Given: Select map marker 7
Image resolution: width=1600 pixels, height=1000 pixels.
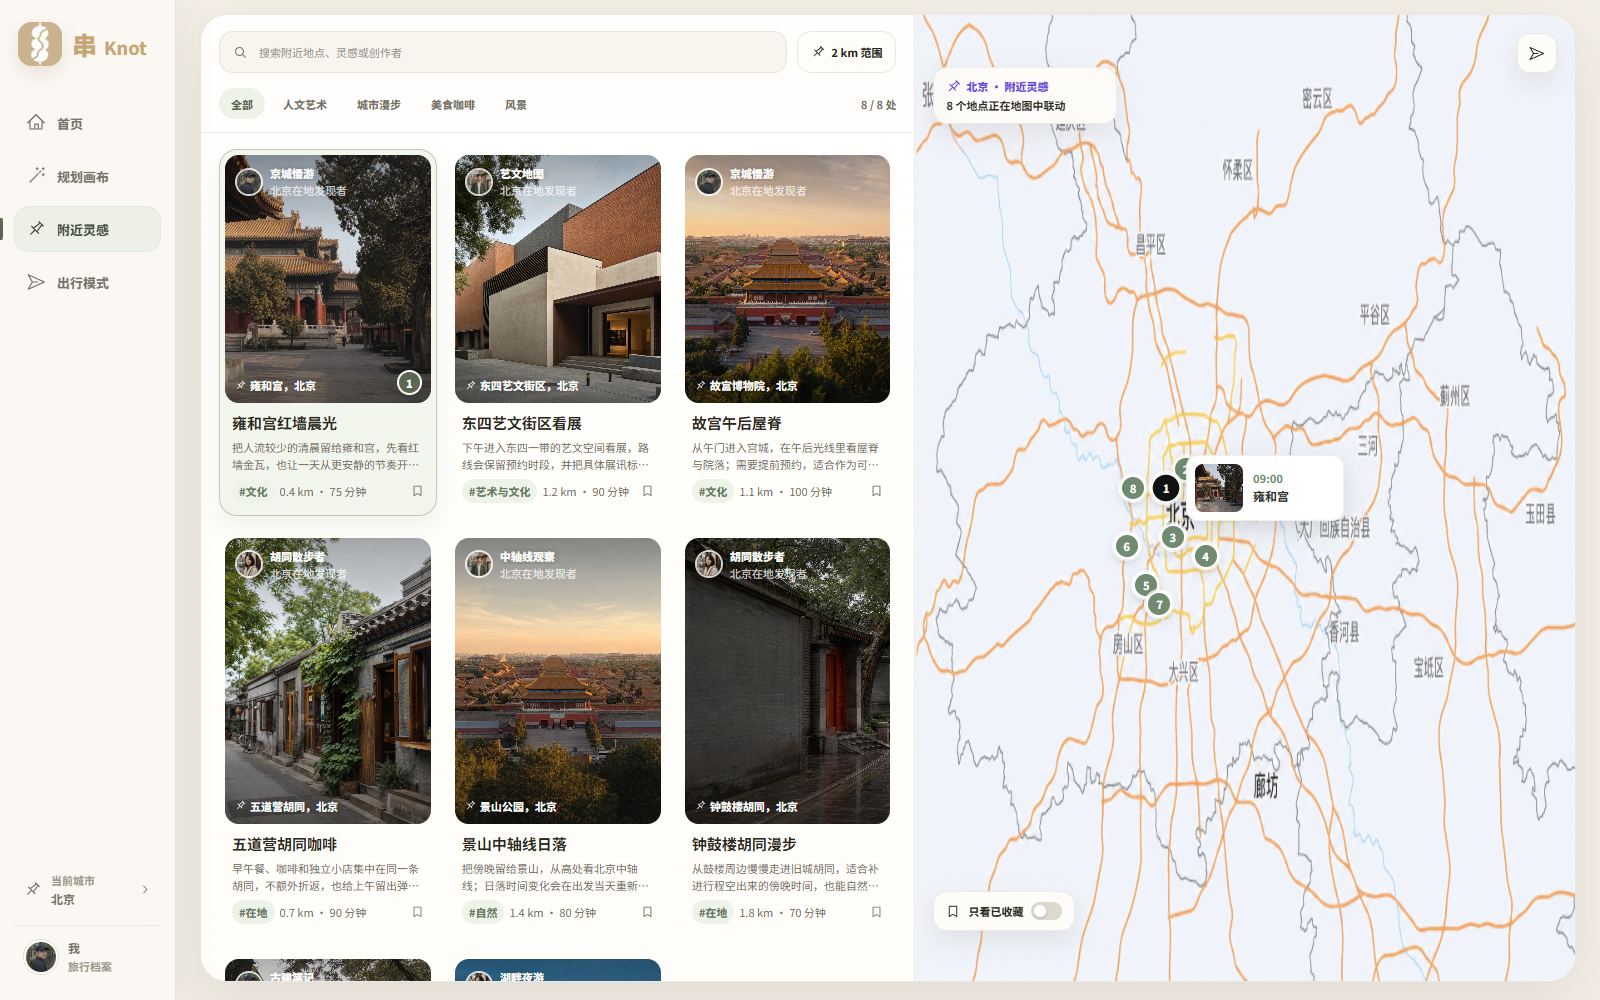Looking at the screenshot, I should click(1159, 604).
